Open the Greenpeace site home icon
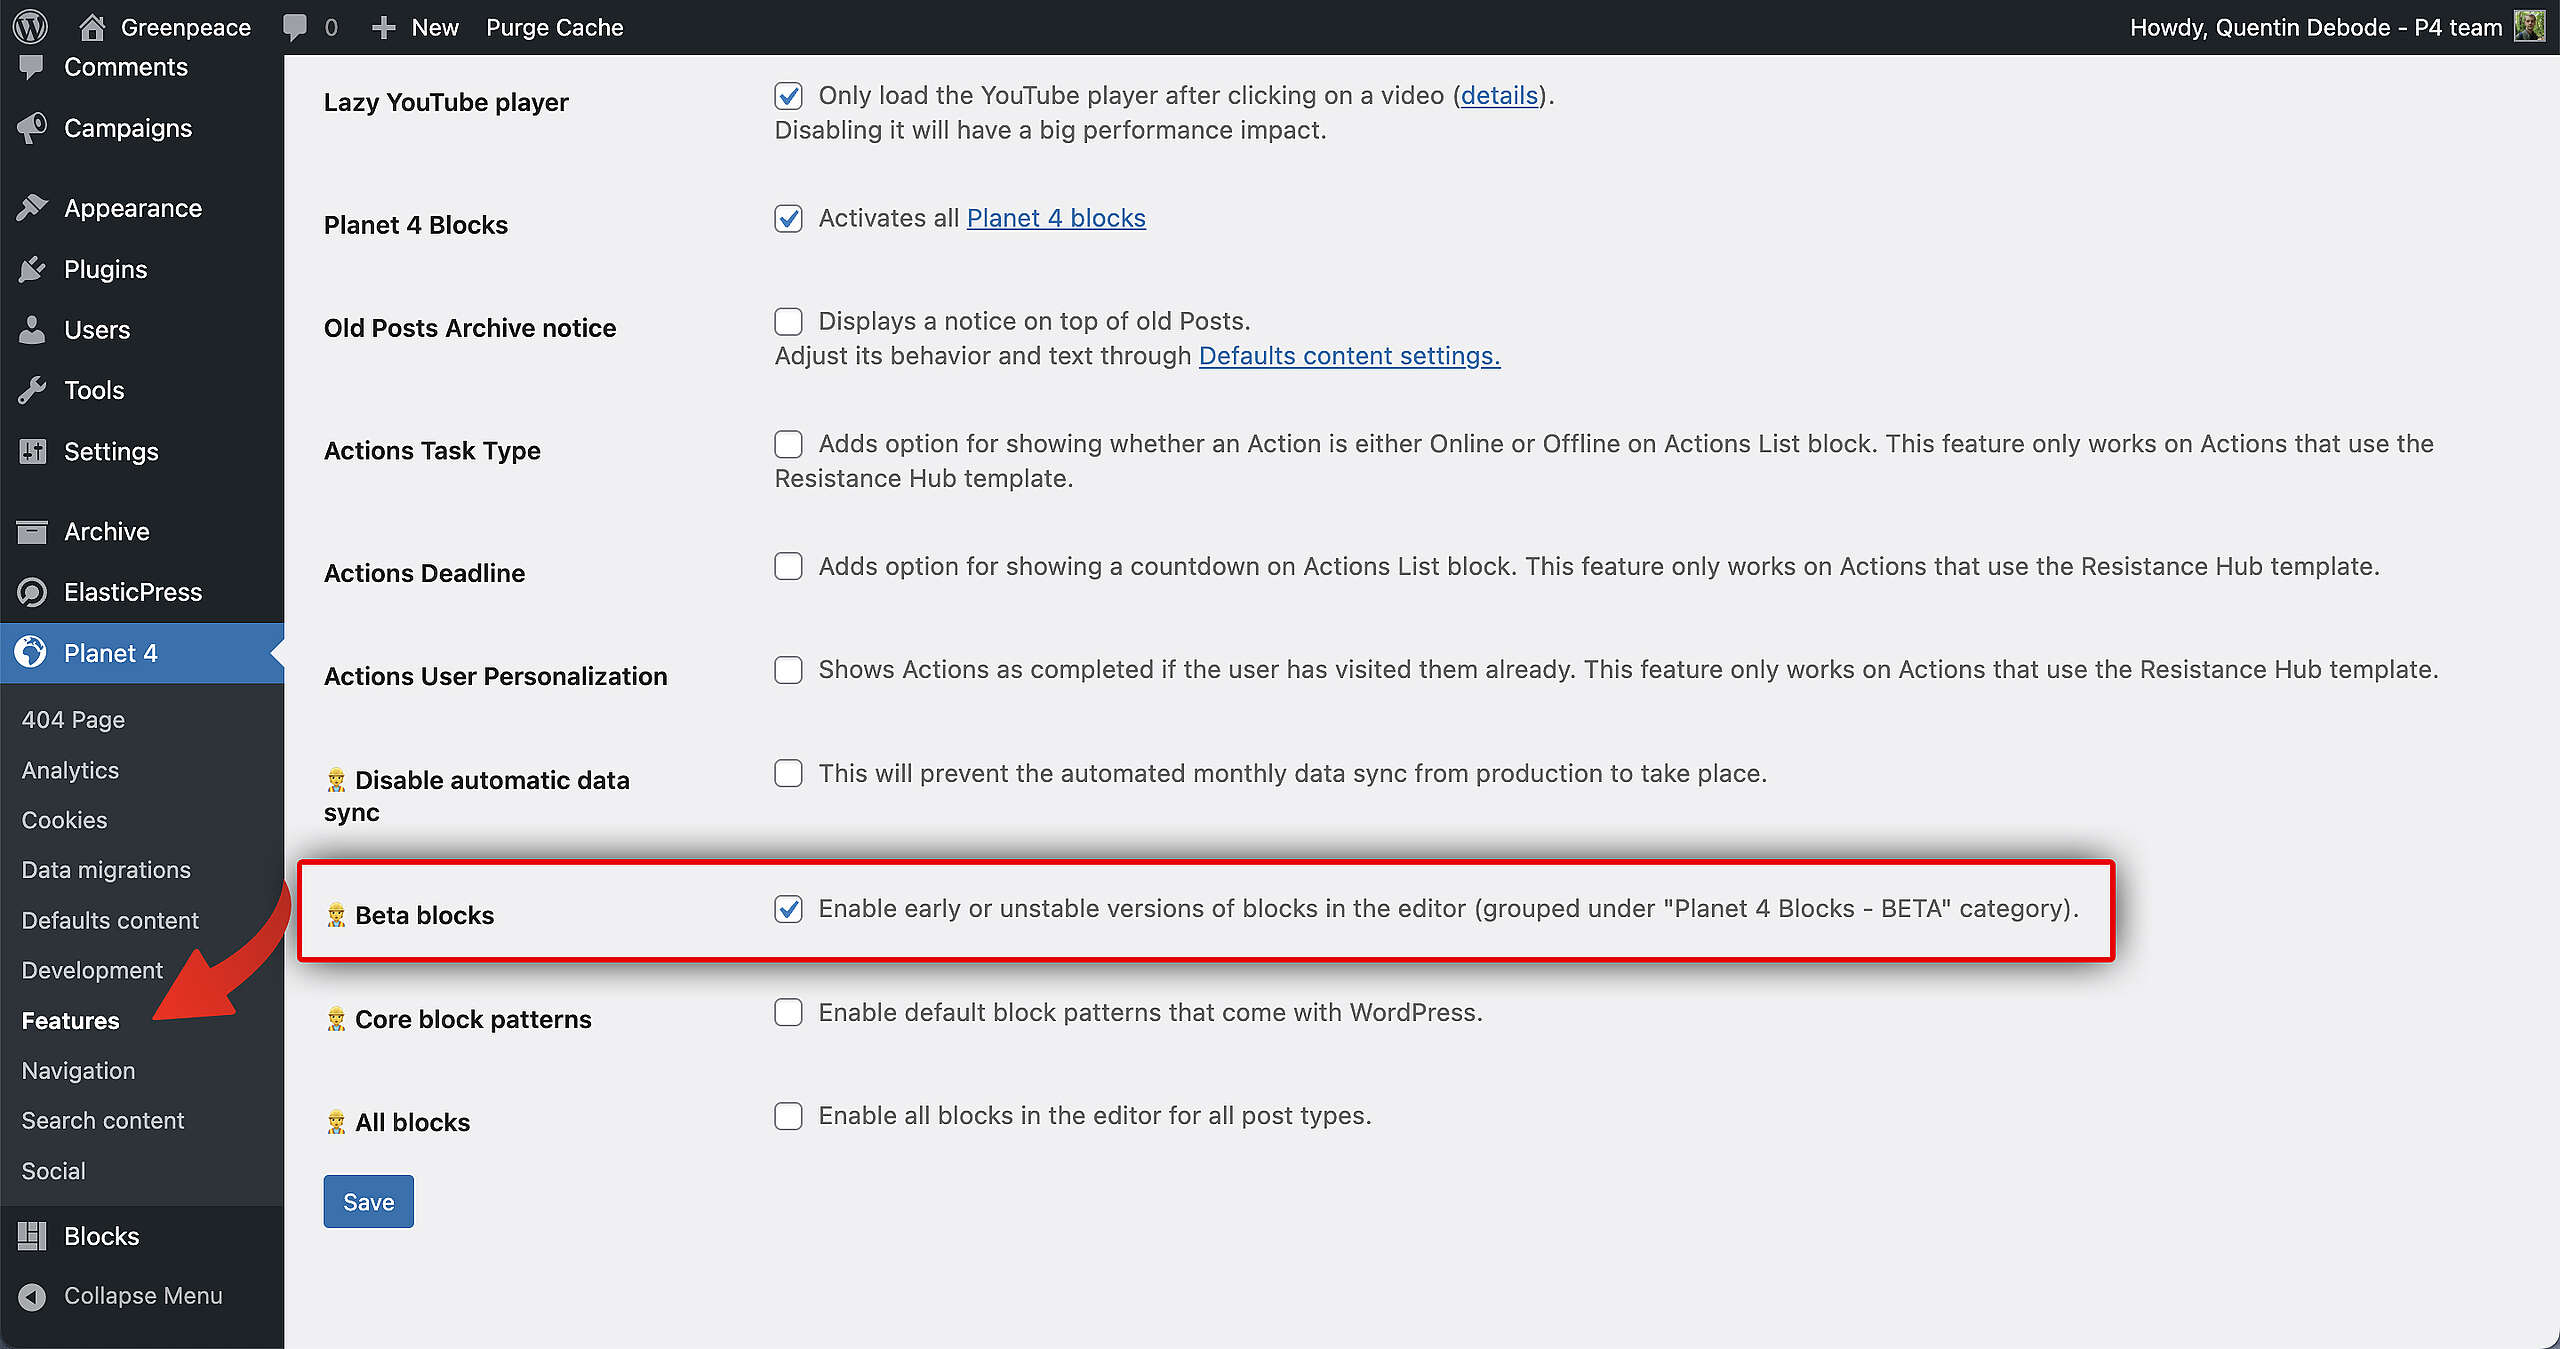 pos(92,27)
